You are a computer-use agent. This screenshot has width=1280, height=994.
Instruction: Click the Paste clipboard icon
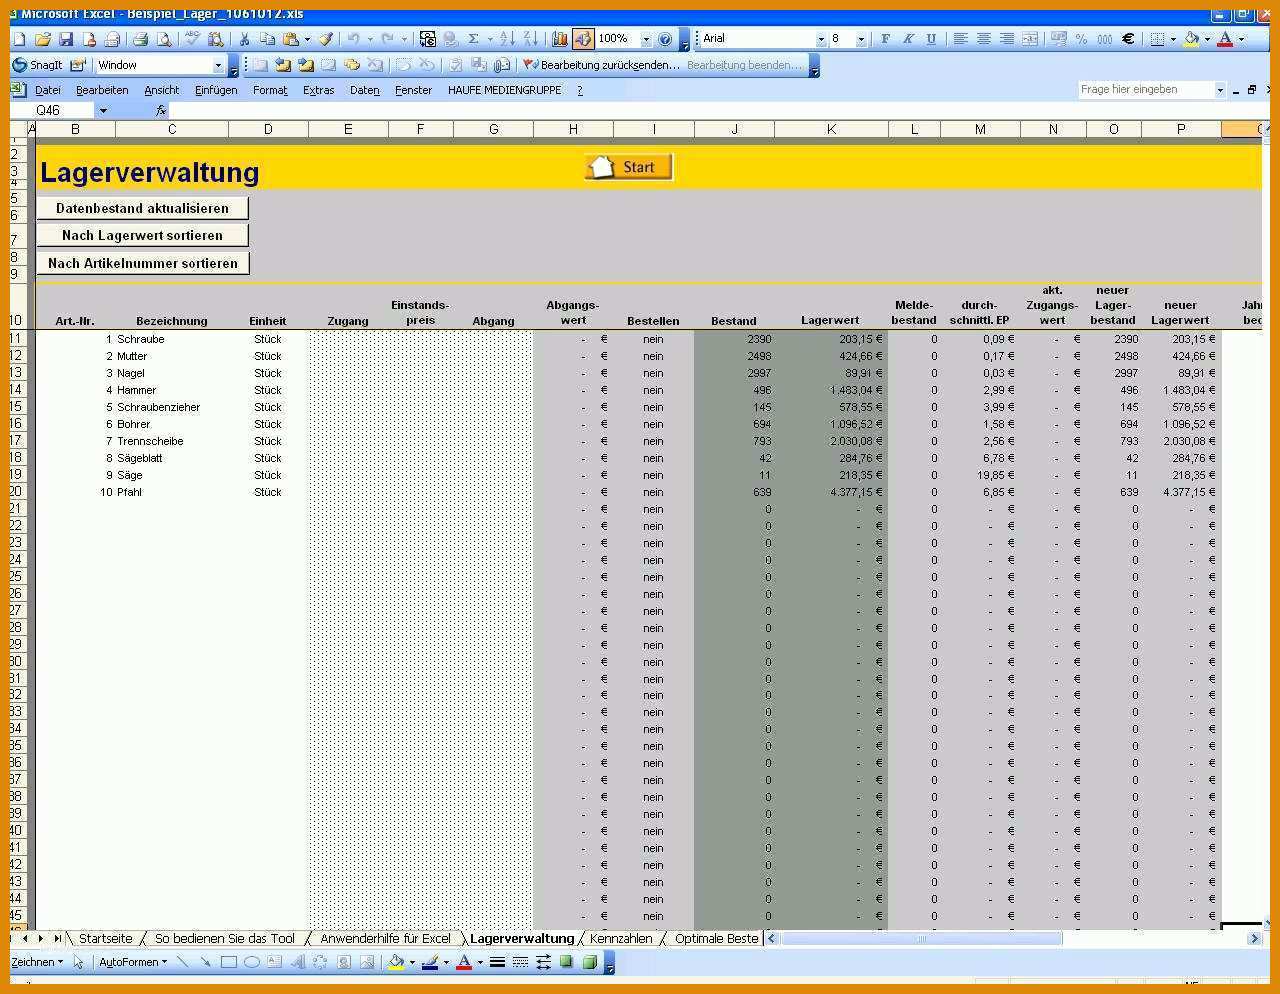pos(290,39)
